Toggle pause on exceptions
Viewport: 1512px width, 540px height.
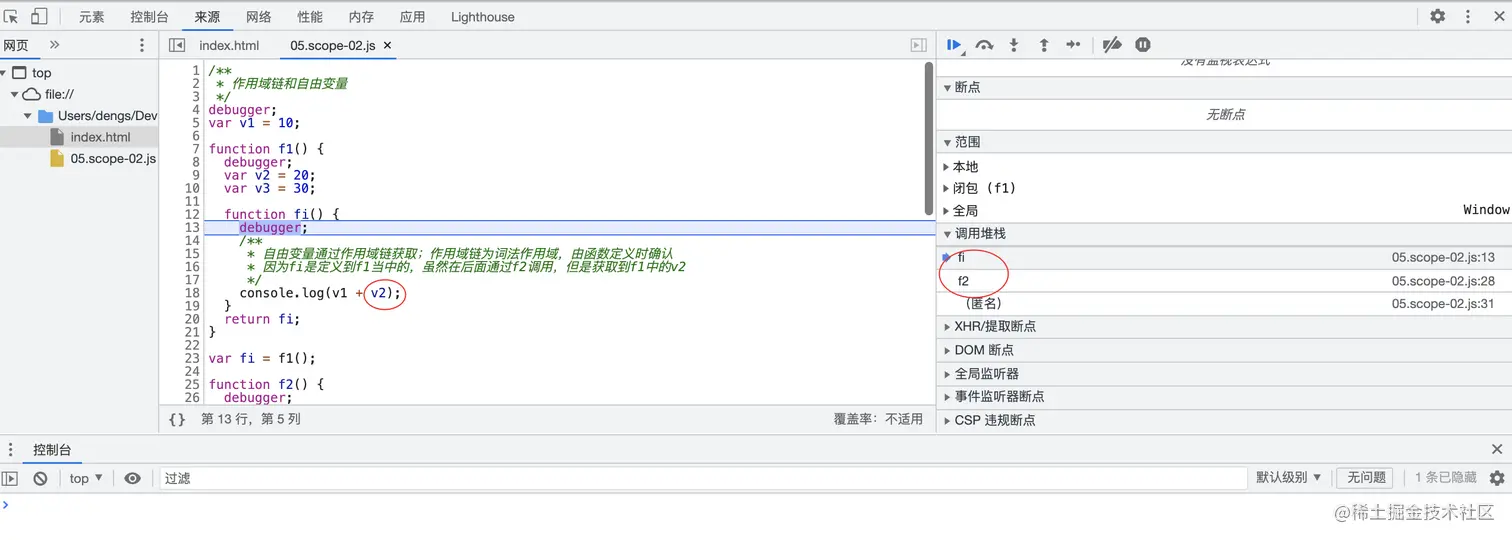tap(1143, 45)
